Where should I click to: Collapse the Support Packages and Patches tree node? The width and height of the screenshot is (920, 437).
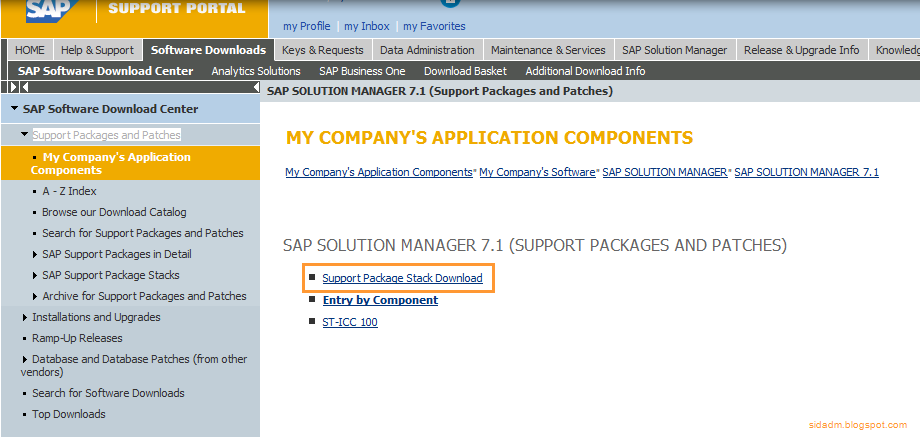pos(24,134)
